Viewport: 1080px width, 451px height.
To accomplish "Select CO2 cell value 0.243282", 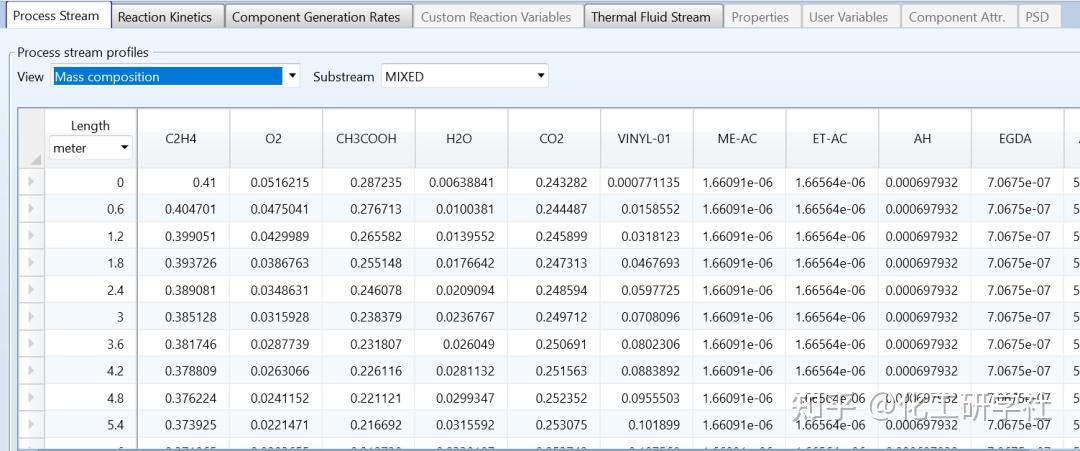I will tap(554, 182).
